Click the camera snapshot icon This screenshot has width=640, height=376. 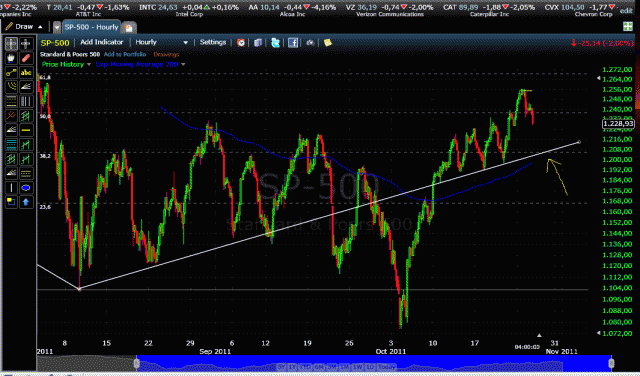310,42
